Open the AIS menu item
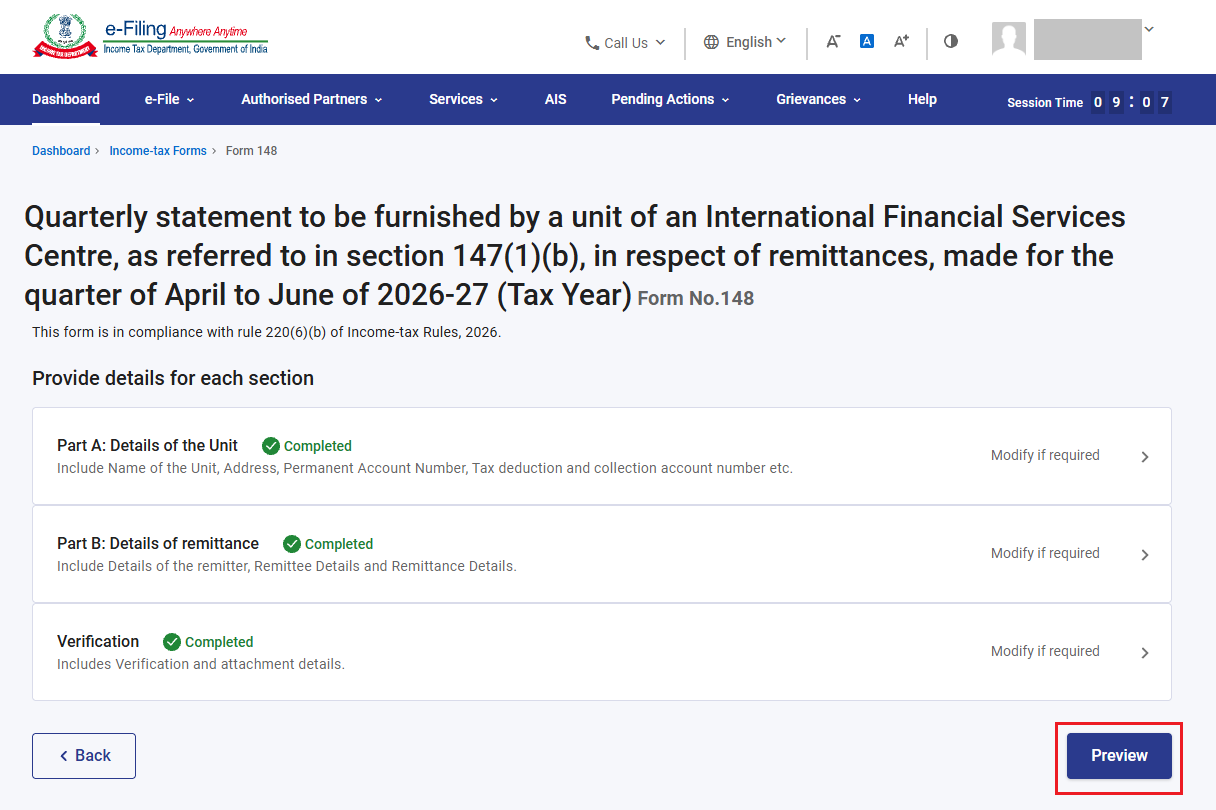The width and height of the screenshot is (1216, 810). tap(556, 99)
